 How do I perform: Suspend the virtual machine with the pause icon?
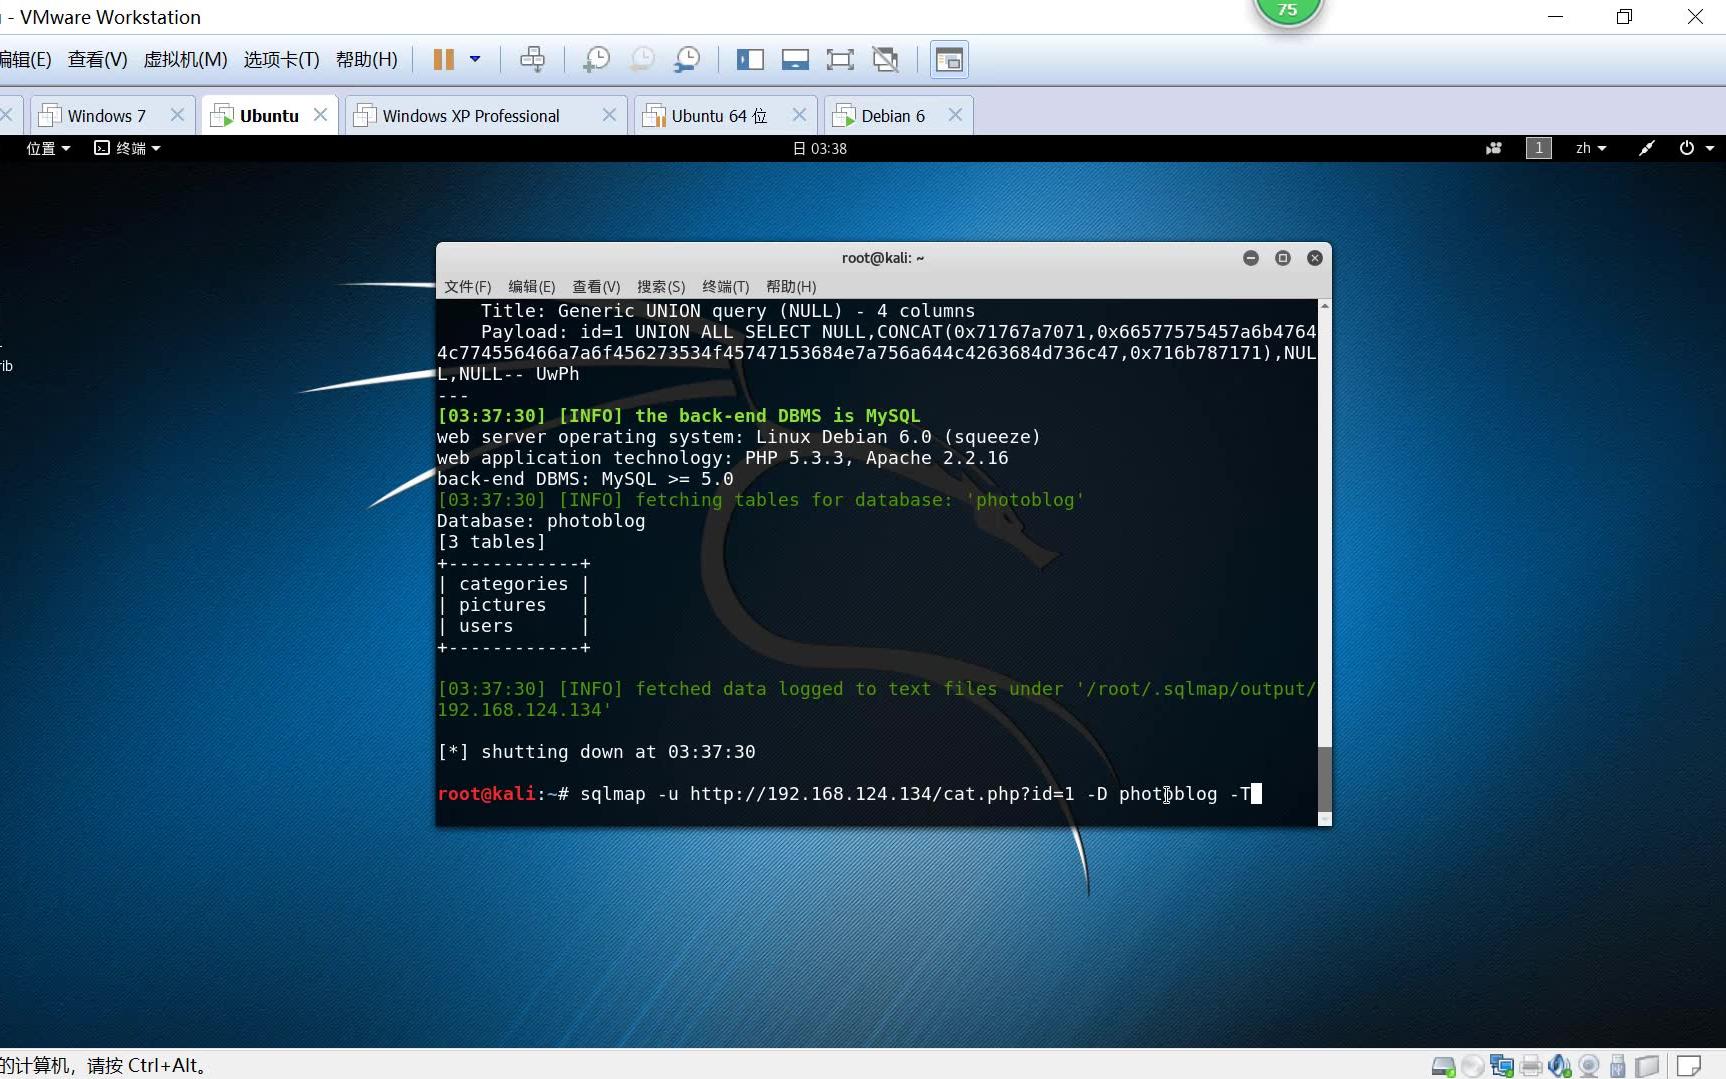pyautogui.click(x=443, y=59)
